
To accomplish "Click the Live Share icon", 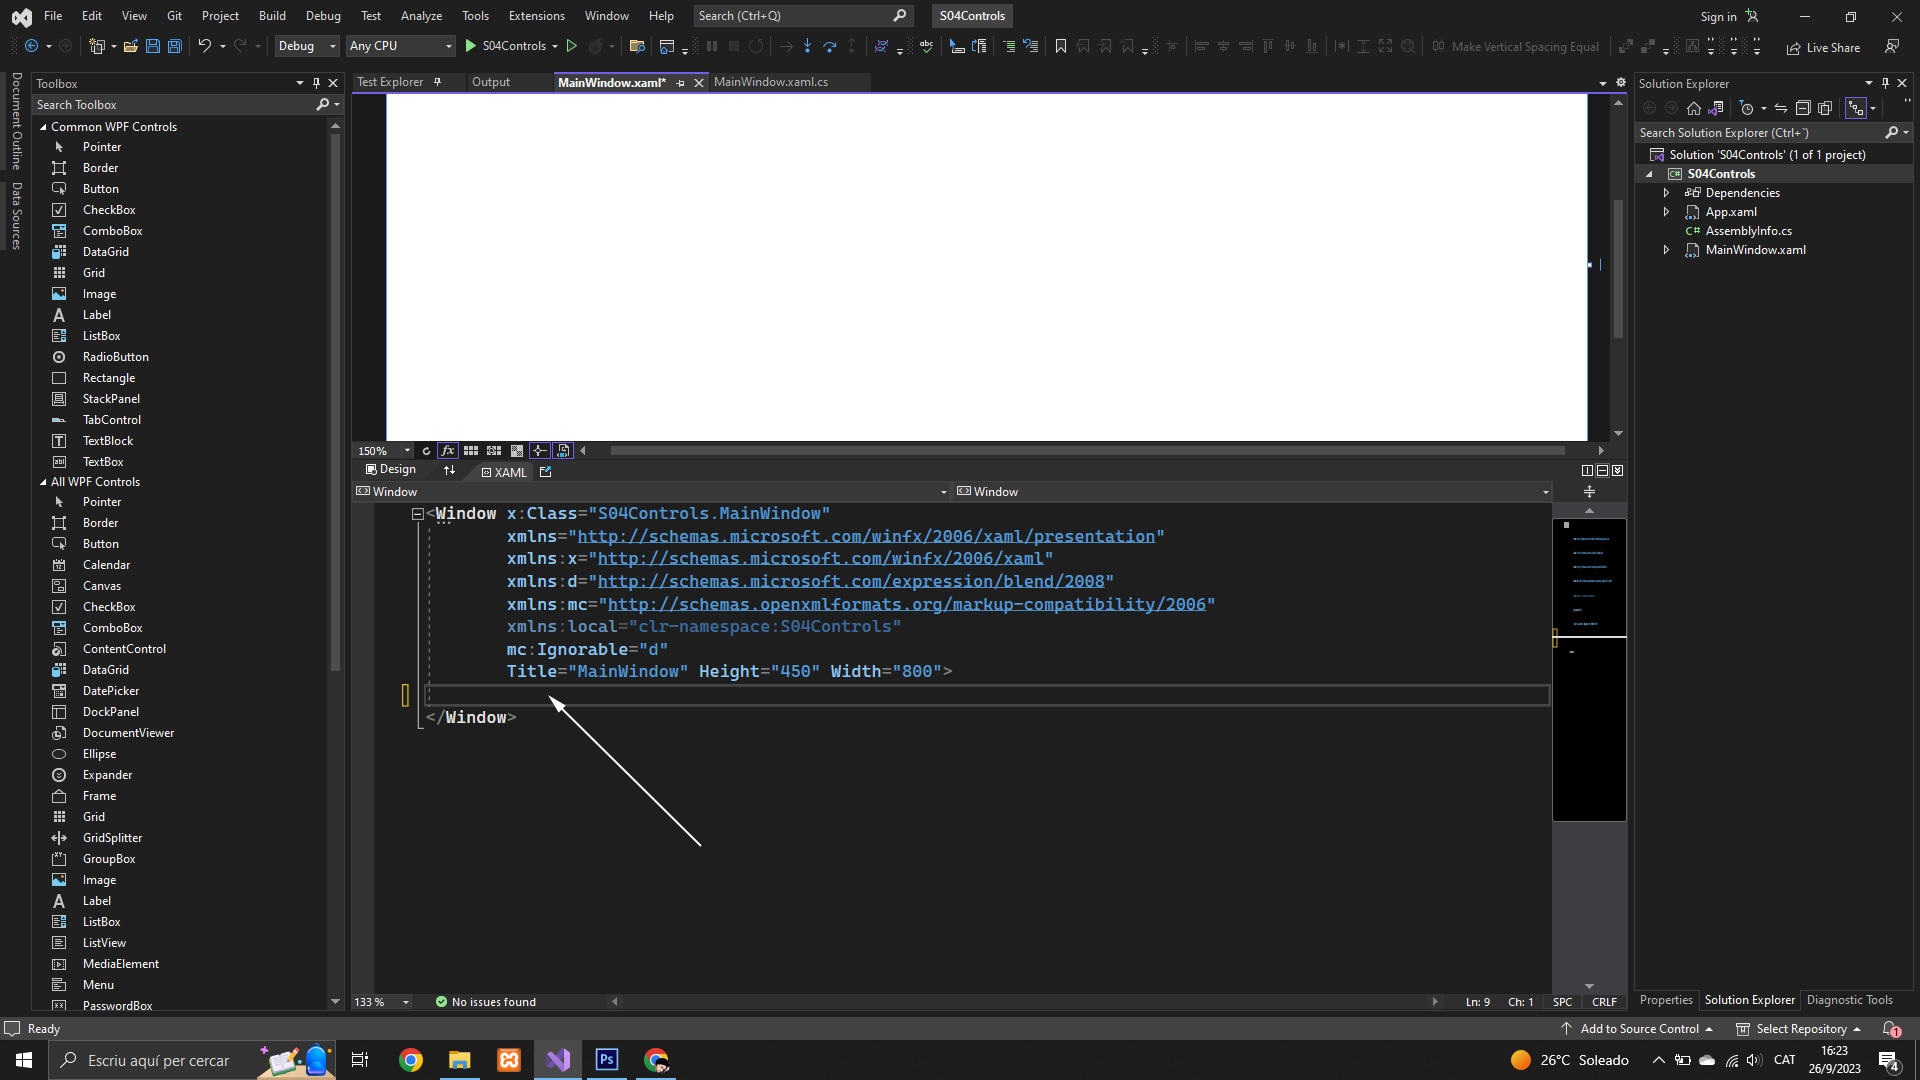I will click(1793, 48).
